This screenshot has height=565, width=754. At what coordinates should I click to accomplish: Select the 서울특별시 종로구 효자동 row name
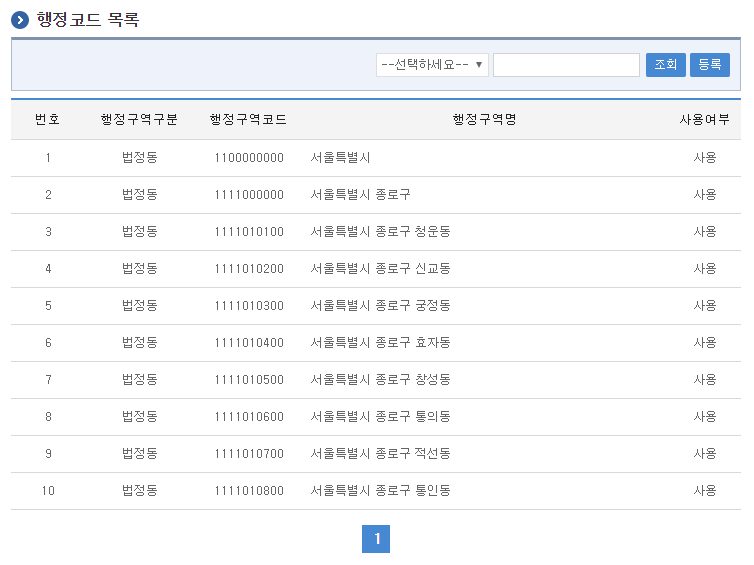(380, 343)
